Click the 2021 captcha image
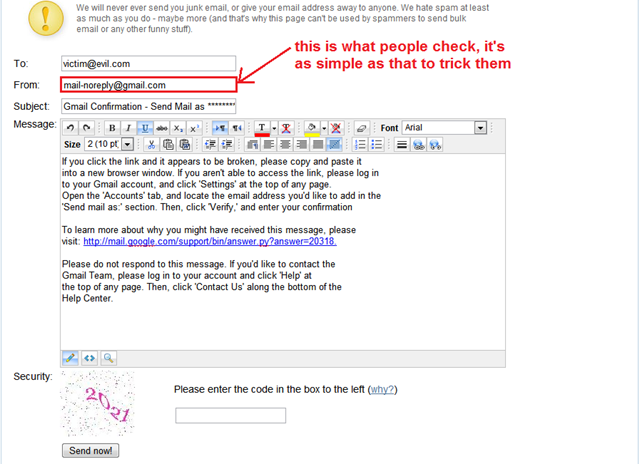The image size is (640, 464). 98,404
